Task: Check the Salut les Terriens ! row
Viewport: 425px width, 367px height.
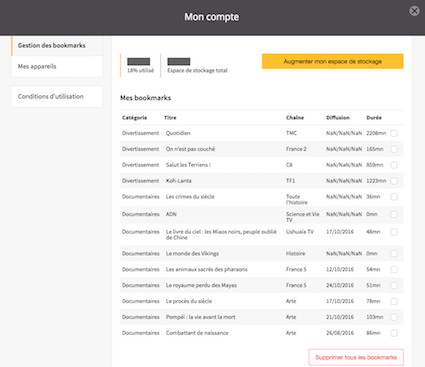Action: [394, 165]
